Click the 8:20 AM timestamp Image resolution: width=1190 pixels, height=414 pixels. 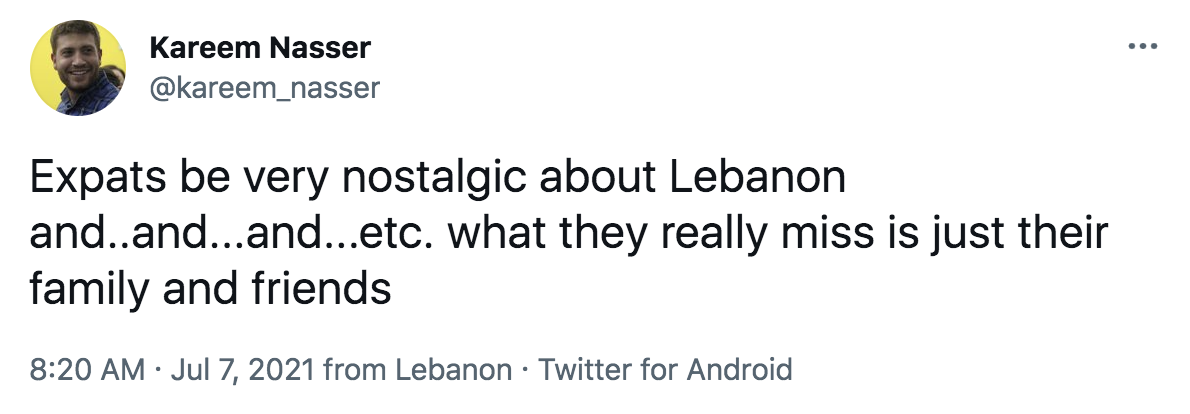tap(87, 369)
